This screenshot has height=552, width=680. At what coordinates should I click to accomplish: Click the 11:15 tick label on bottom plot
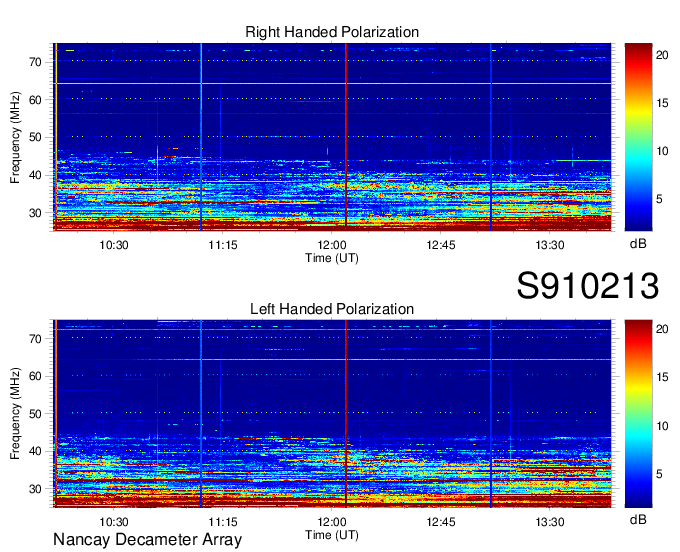[x=223, y=522]
